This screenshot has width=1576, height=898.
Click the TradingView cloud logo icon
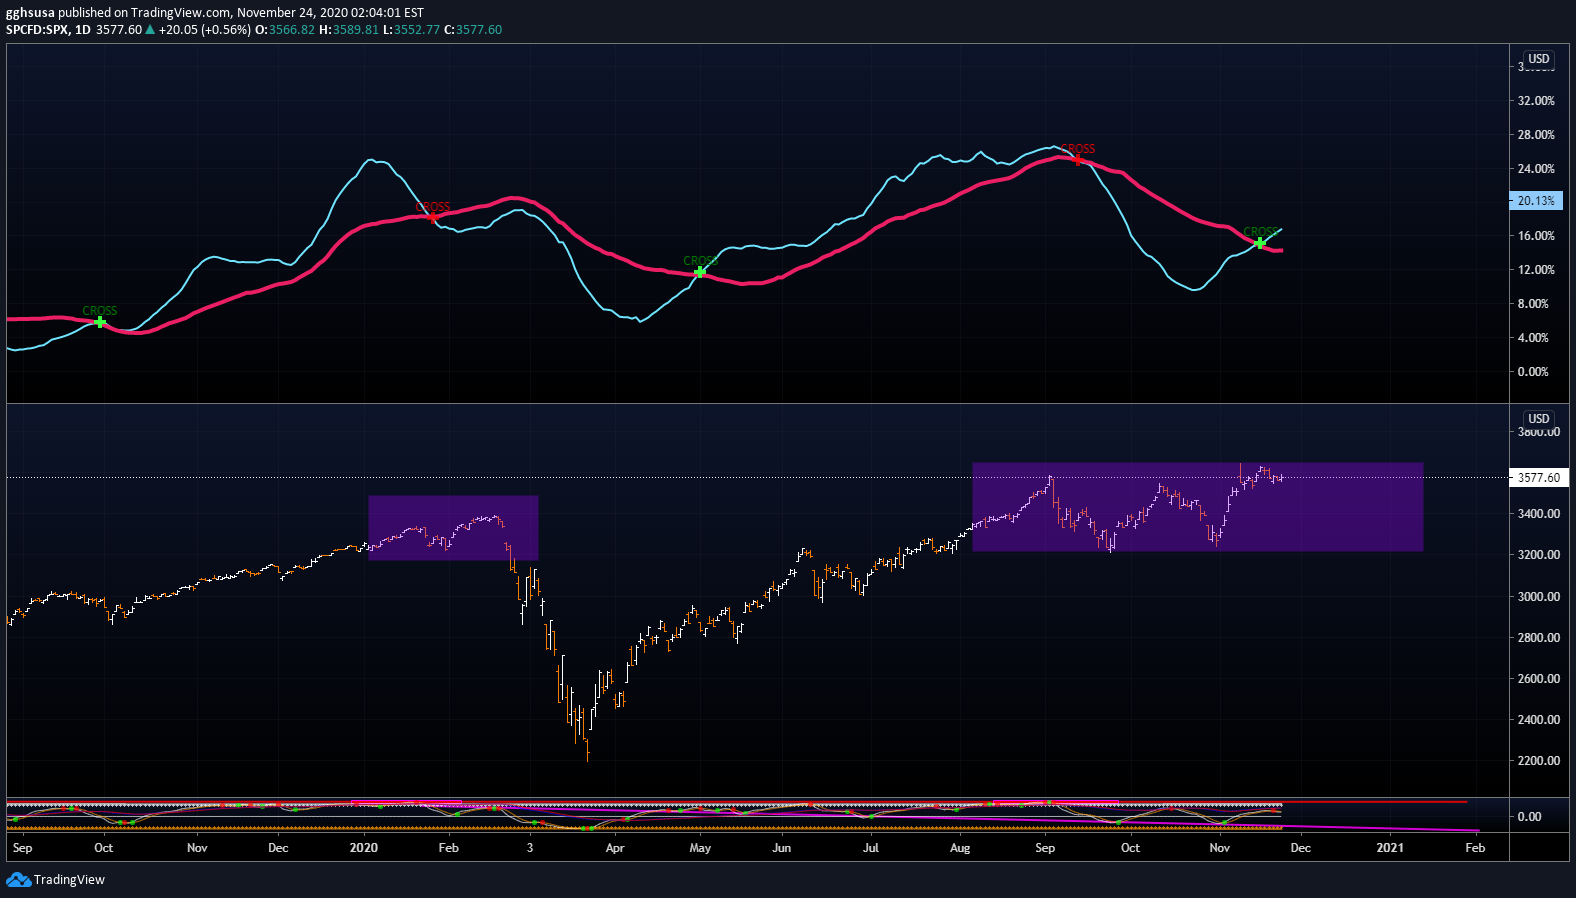[18, 880]
